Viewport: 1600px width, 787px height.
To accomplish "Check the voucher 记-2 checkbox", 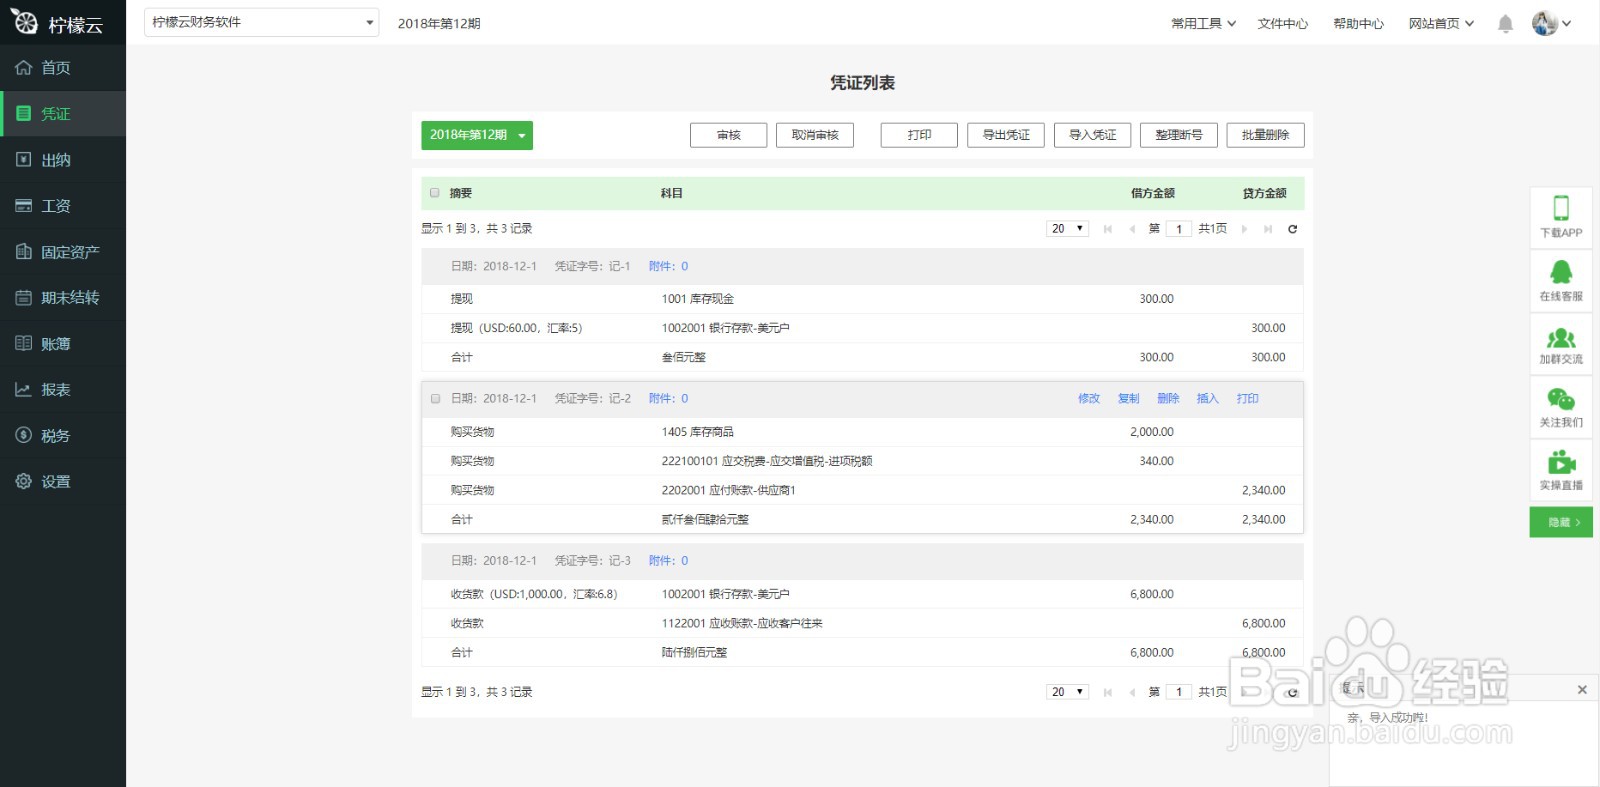I will [435, 398].
